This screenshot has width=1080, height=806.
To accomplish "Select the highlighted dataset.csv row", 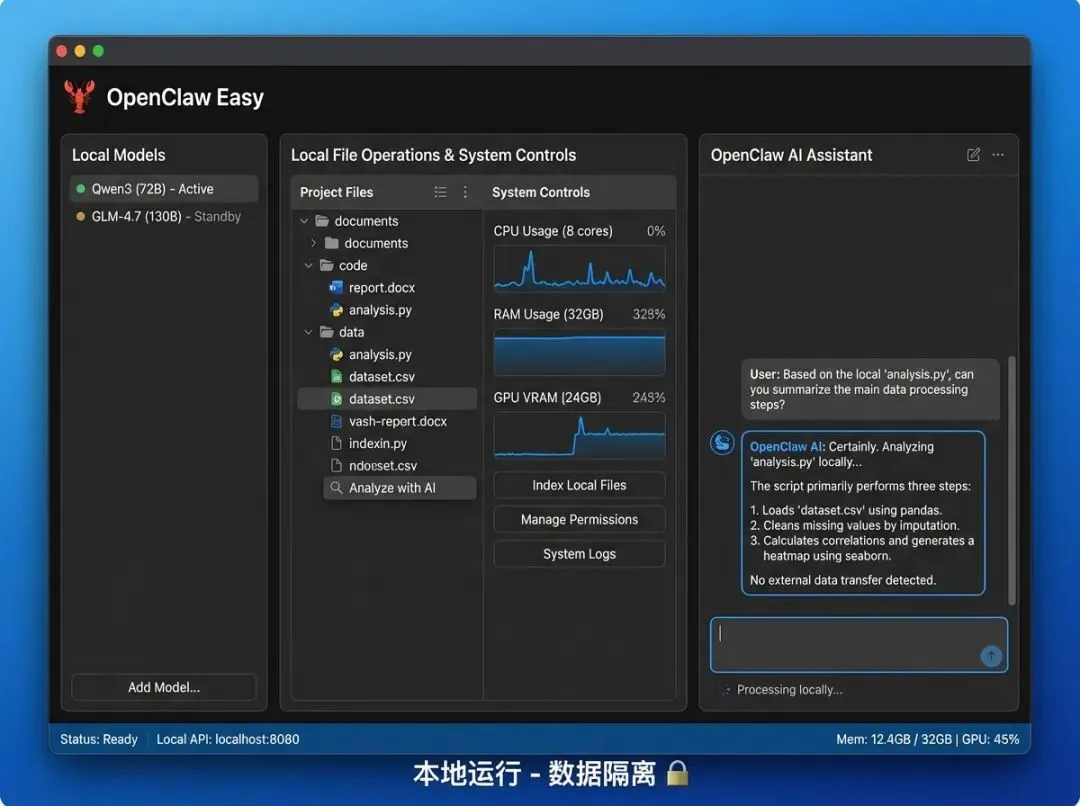I will 387,399.
